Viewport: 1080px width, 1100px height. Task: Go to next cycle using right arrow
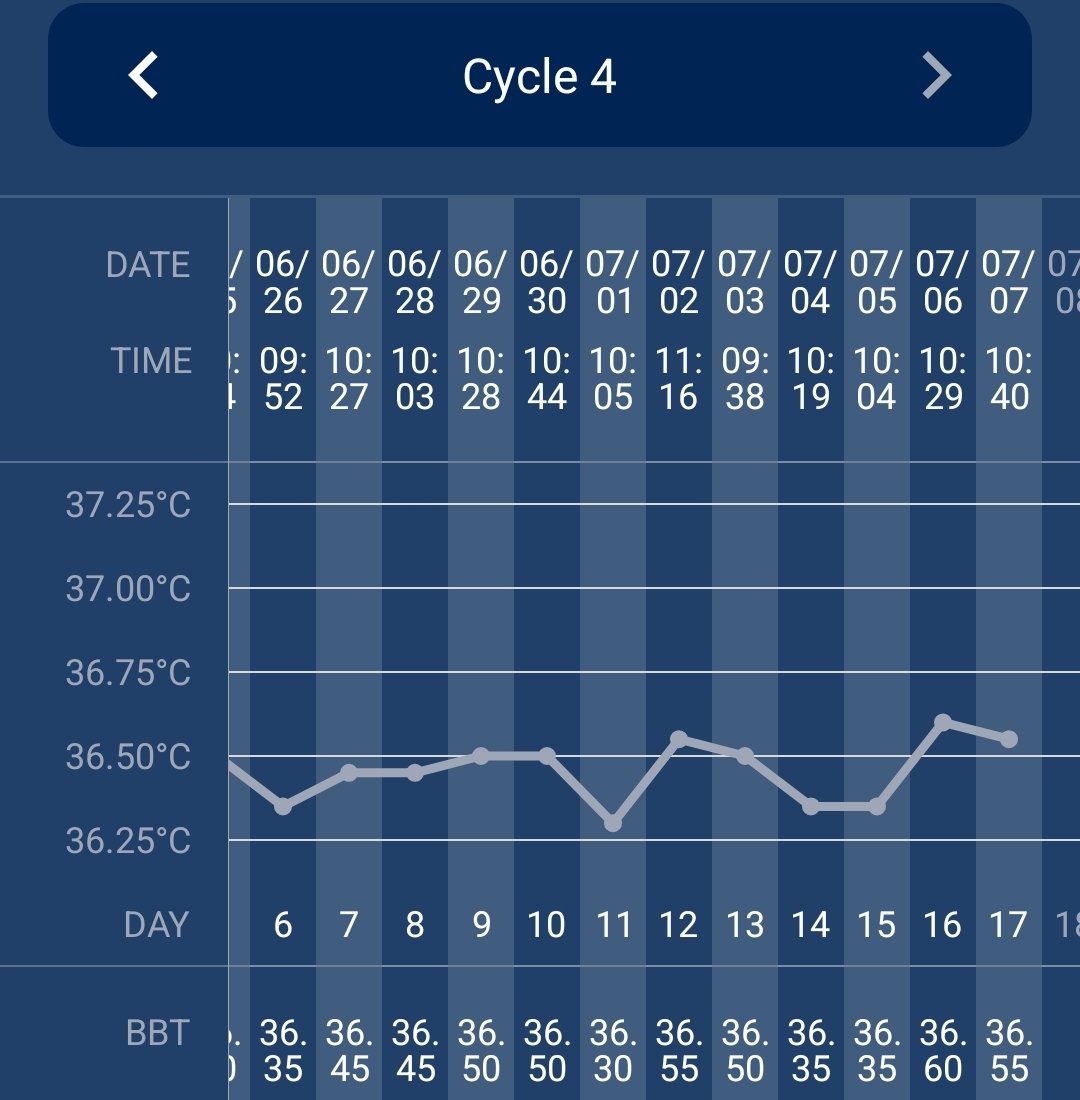coord(936,76)
